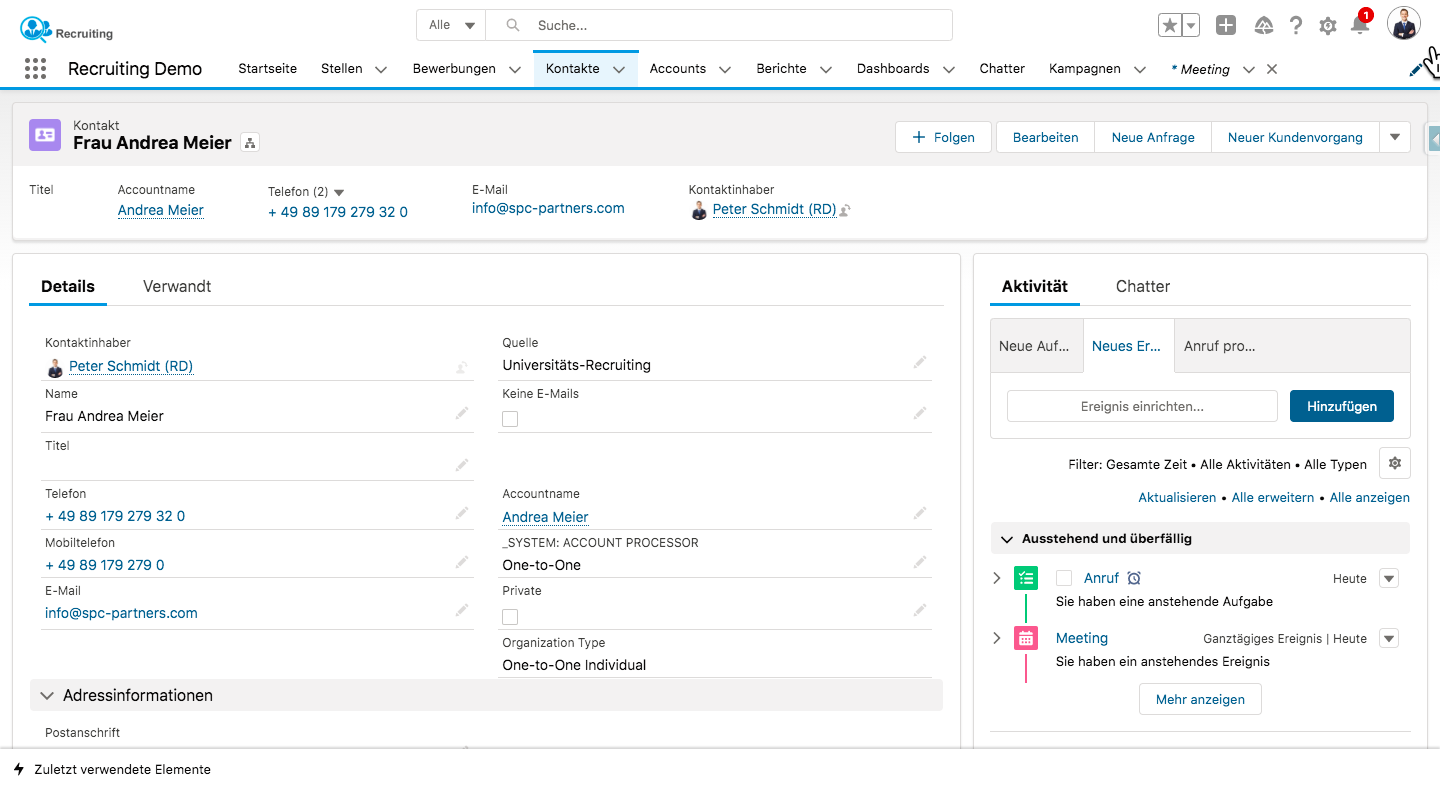Click the Suche search field
Viewport: 1440px width, 789px height.
[x=719, y=25]
